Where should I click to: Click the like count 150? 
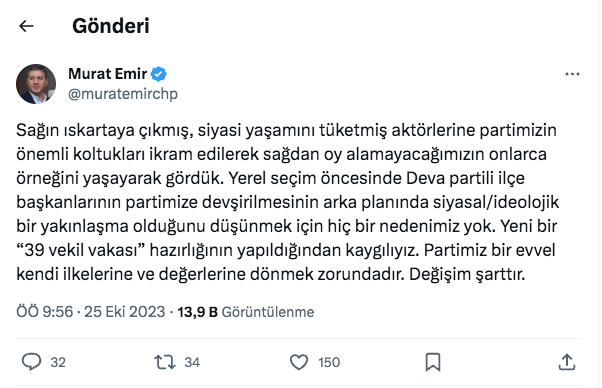329,362
